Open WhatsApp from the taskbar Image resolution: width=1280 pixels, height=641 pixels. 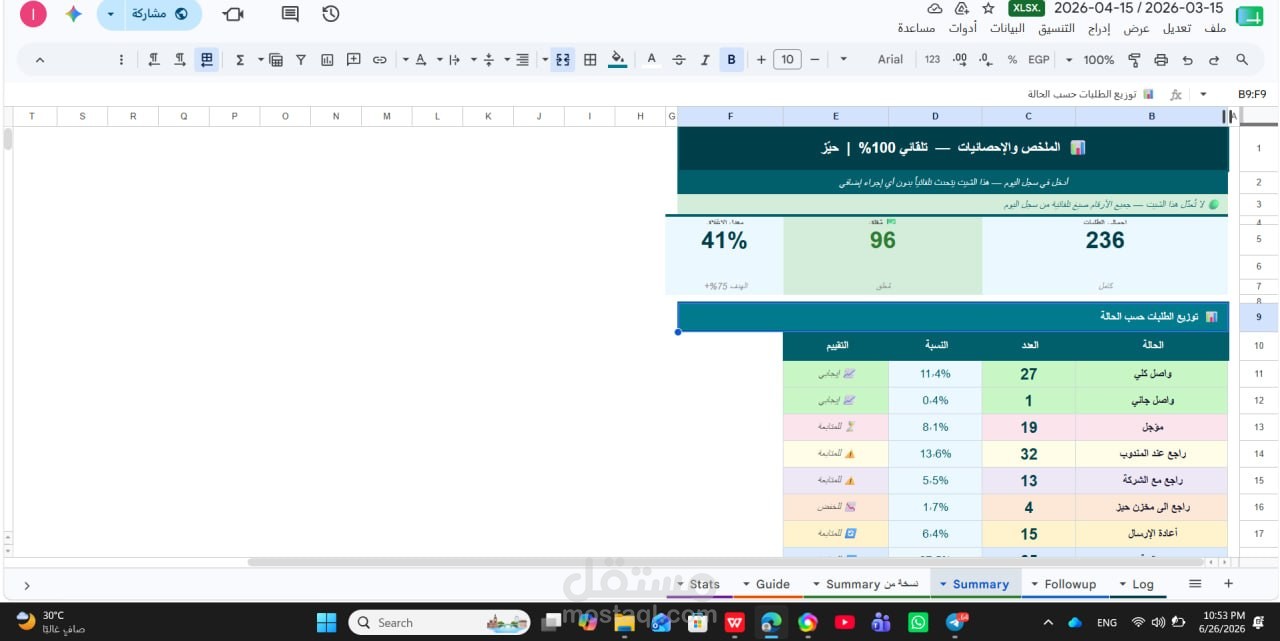coord(918,622)
